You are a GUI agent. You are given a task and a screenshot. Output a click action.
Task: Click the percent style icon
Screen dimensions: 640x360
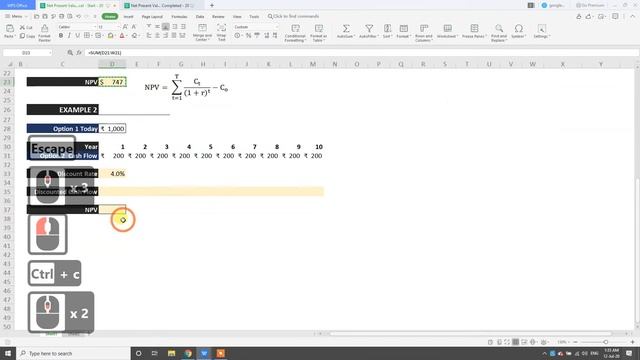click(x=248, y=36)
